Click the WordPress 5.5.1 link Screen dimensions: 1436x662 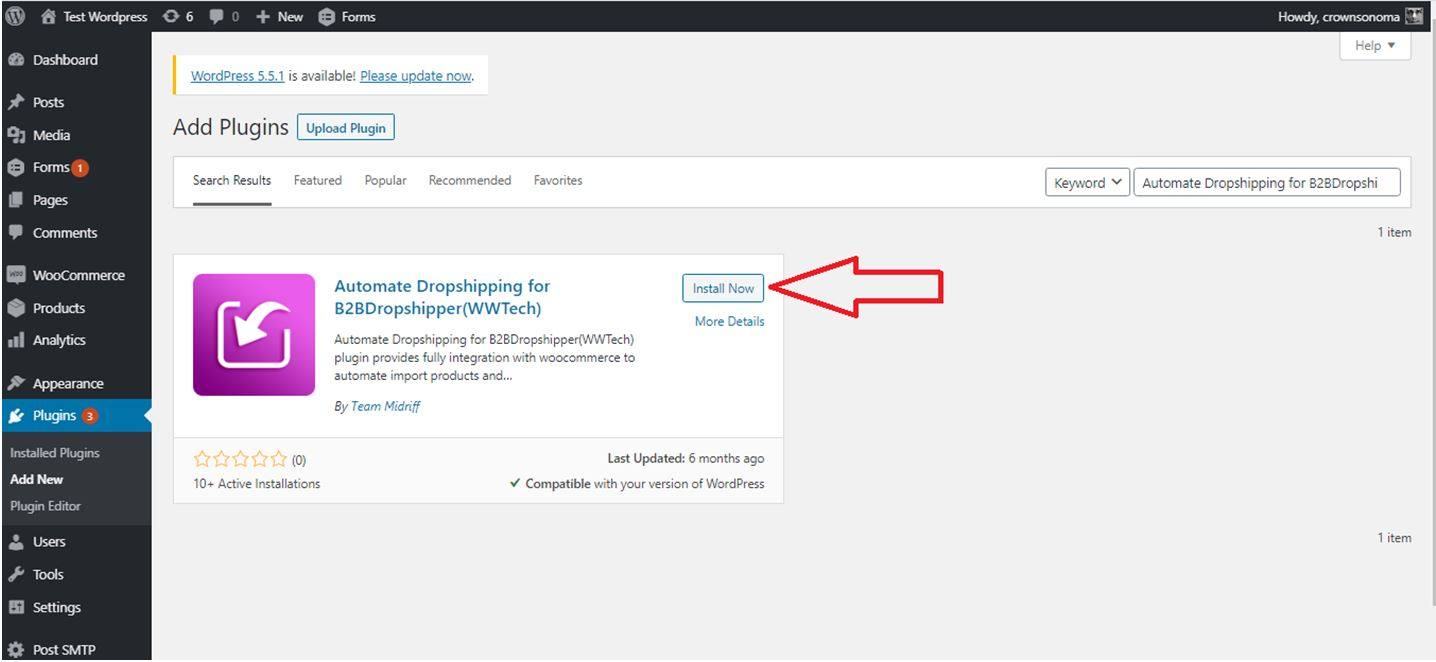click(238, 76)
